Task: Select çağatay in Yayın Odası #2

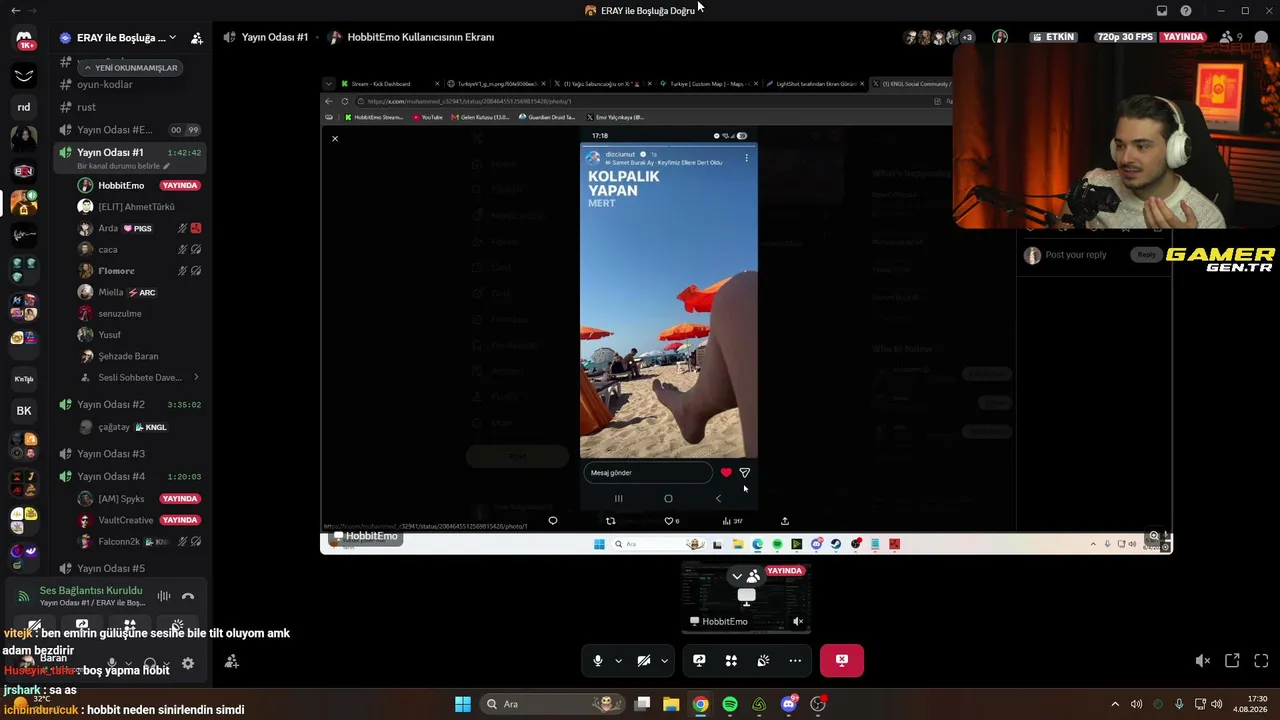Action: click(x=140, y=427)
